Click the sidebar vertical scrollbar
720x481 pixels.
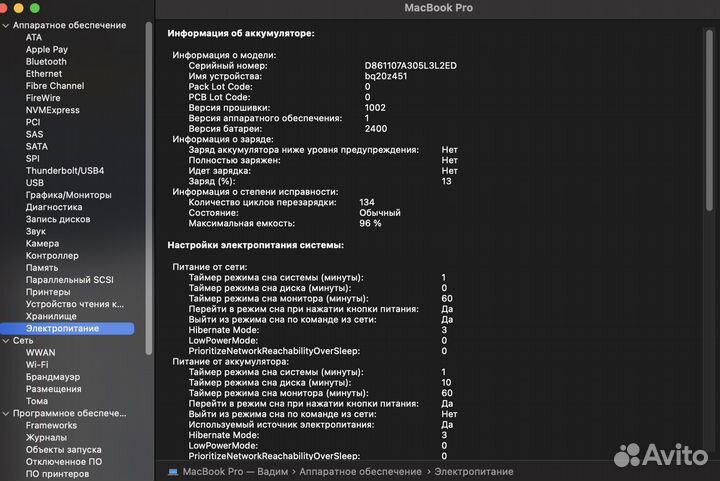click(149, 180)
